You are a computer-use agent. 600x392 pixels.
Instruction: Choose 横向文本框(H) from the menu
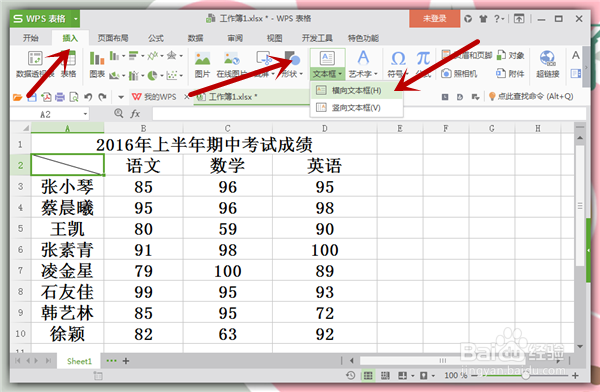pos(356,90)
